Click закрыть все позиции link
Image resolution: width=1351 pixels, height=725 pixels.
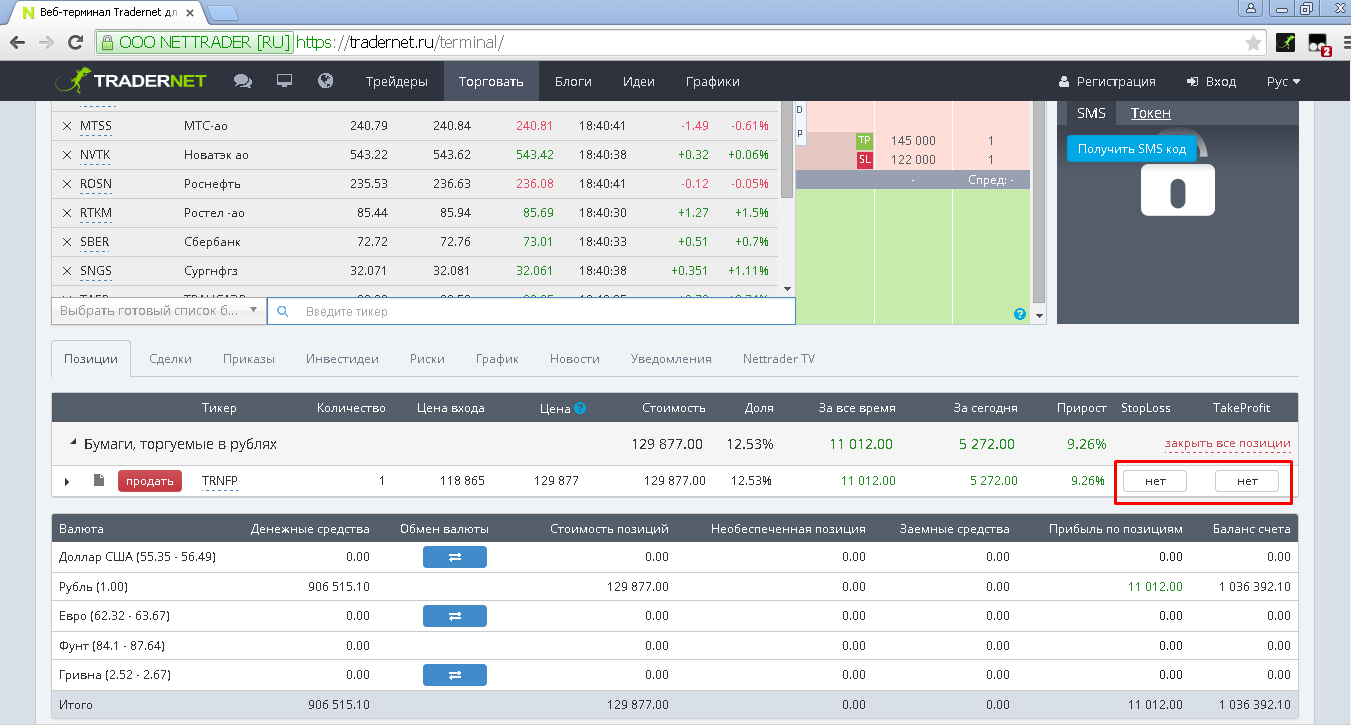pyautogui.click(x=1227, y=444)
